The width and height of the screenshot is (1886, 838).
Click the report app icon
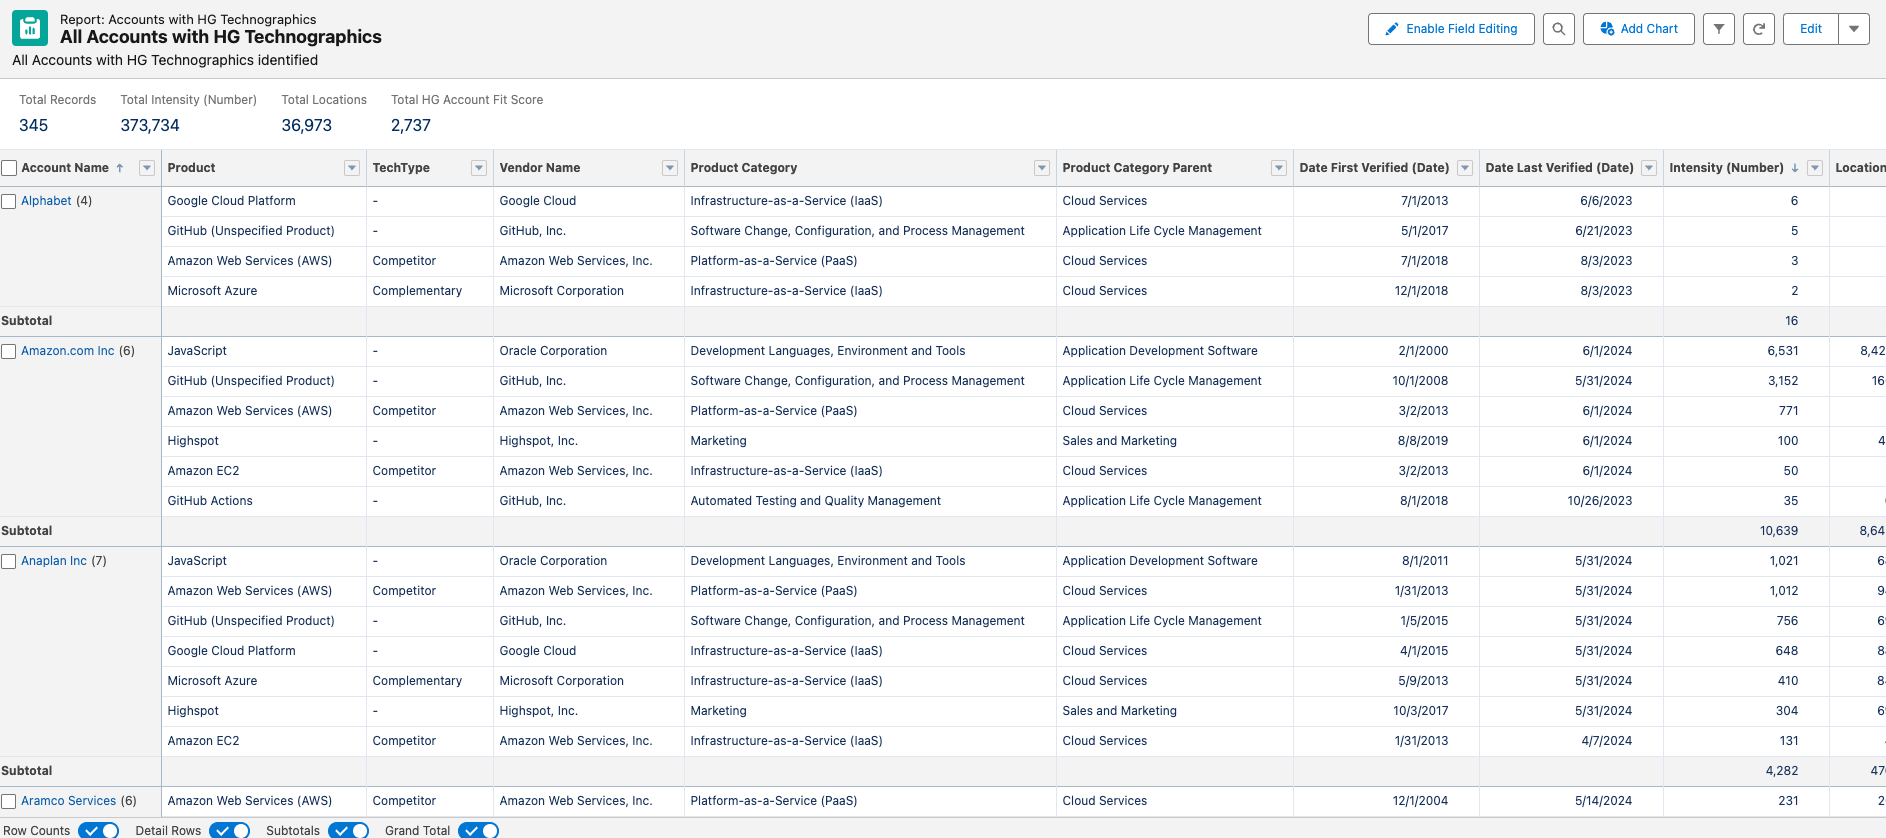click(x=30, y=28)
